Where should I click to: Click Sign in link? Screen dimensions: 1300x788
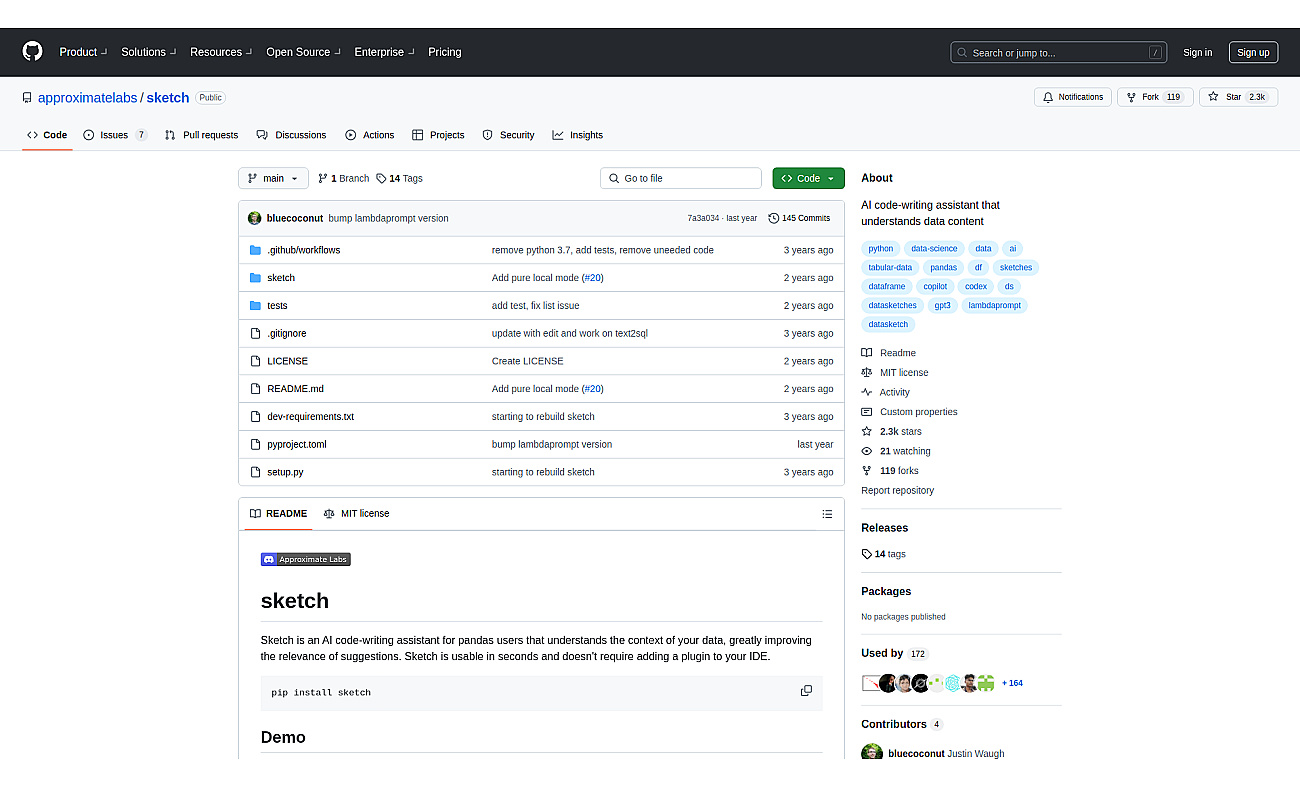1197,53
